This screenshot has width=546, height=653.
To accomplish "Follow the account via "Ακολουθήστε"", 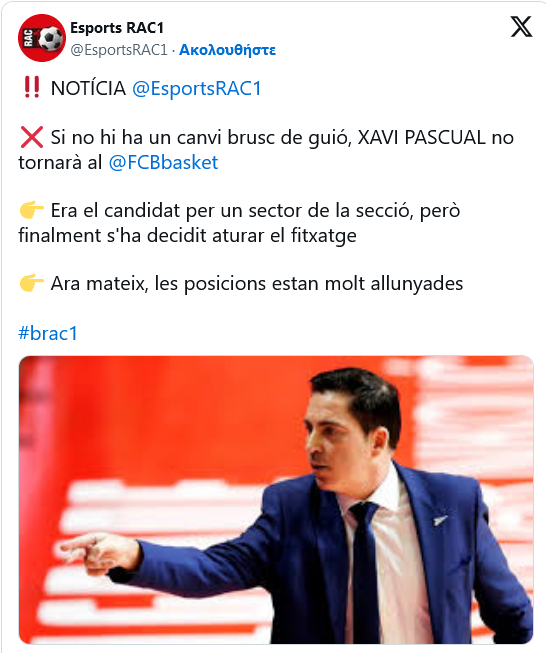I will (x=227, y=50).
